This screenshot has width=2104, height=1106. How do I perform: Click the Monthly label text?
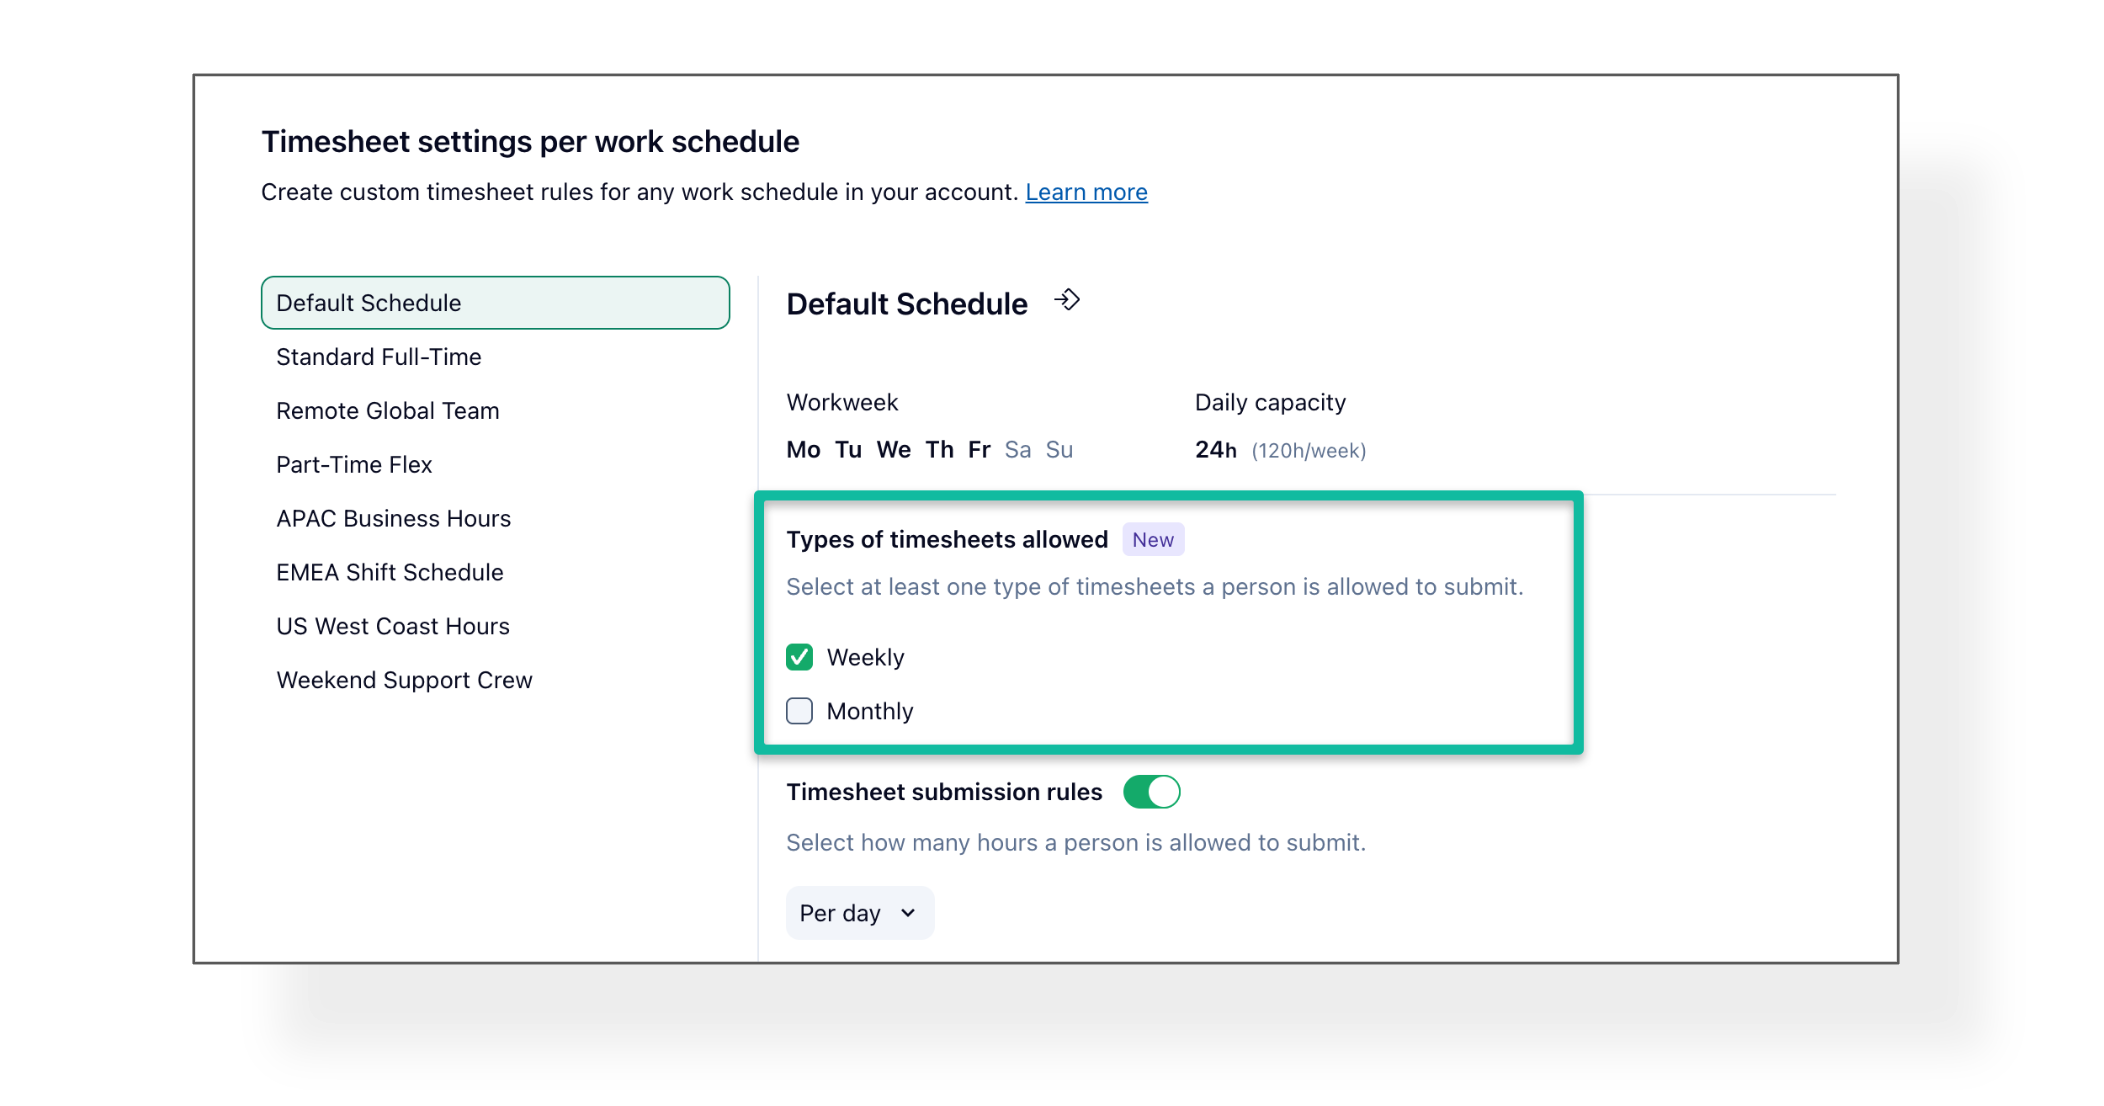coord(869,712)
